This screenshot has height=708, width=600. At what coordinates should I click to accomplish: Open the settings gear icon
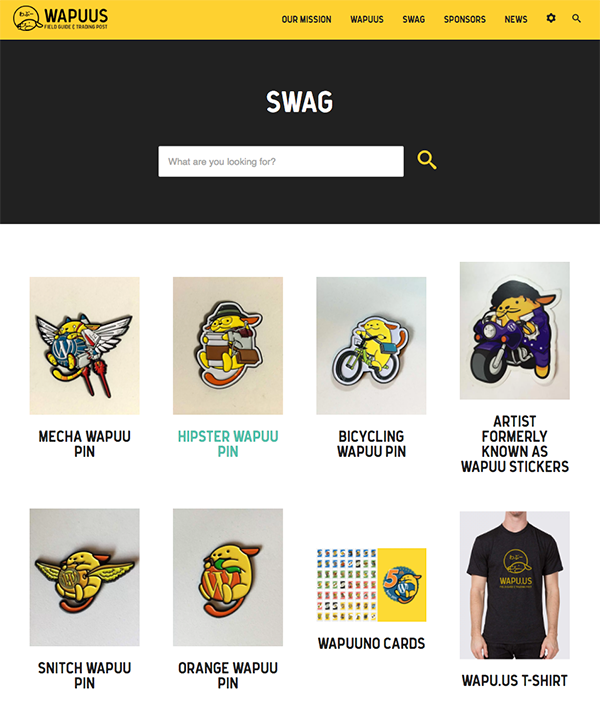(x=551, y=19)
